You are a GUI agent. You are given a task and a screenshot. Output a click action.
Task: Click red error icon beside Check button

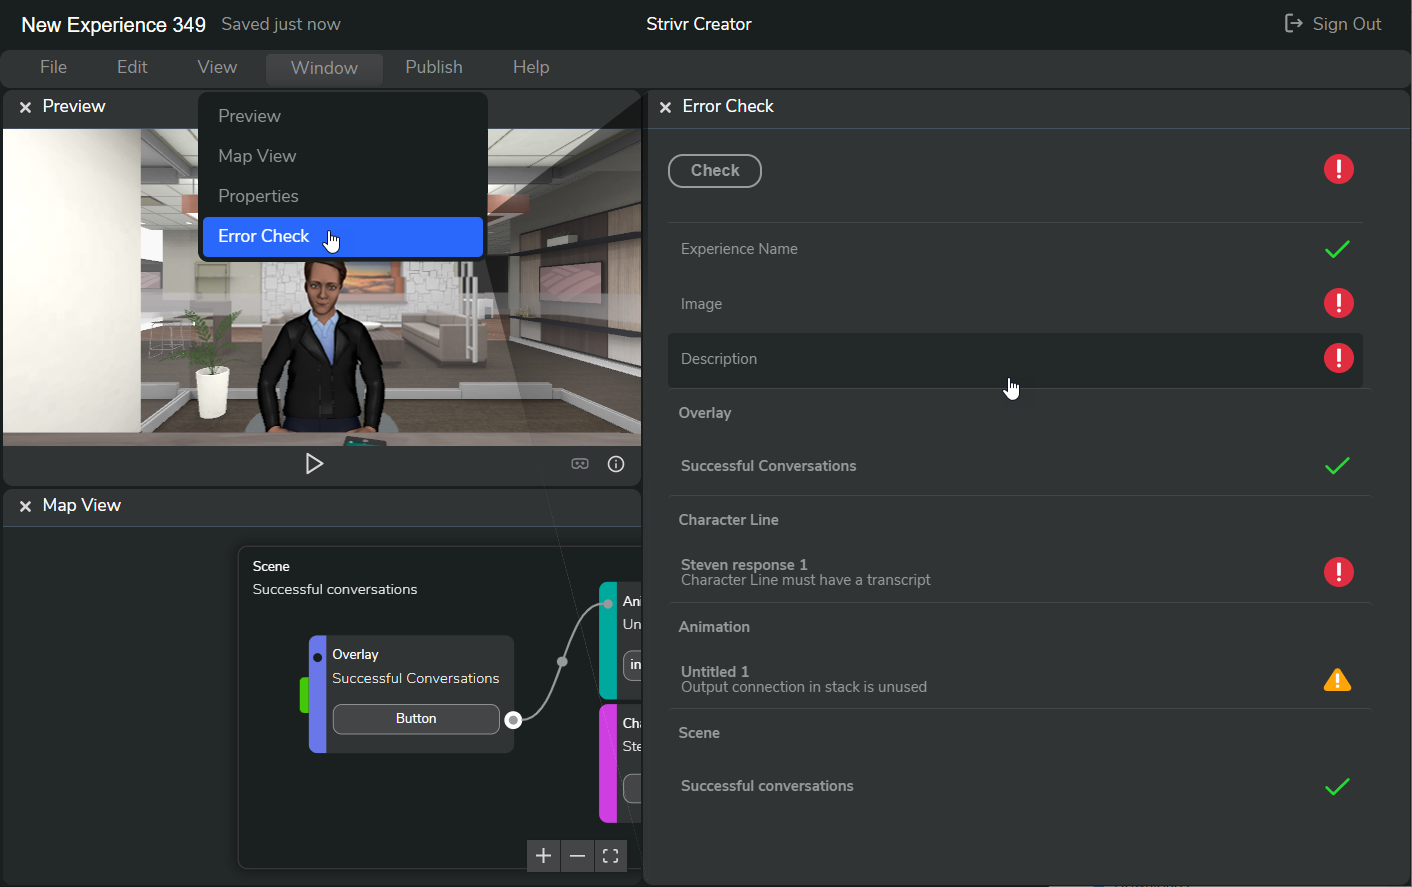coord(1338,169)
